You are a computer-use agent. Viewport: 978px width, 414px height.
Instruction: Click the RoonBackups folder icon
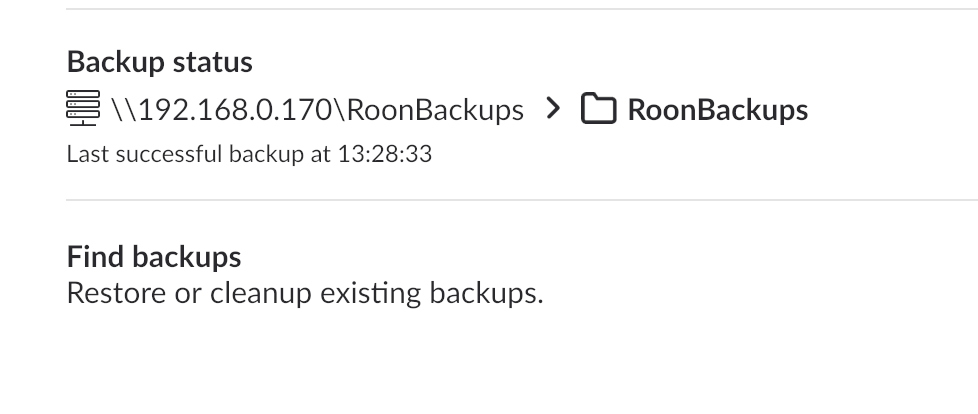click(x=599, y=108)
